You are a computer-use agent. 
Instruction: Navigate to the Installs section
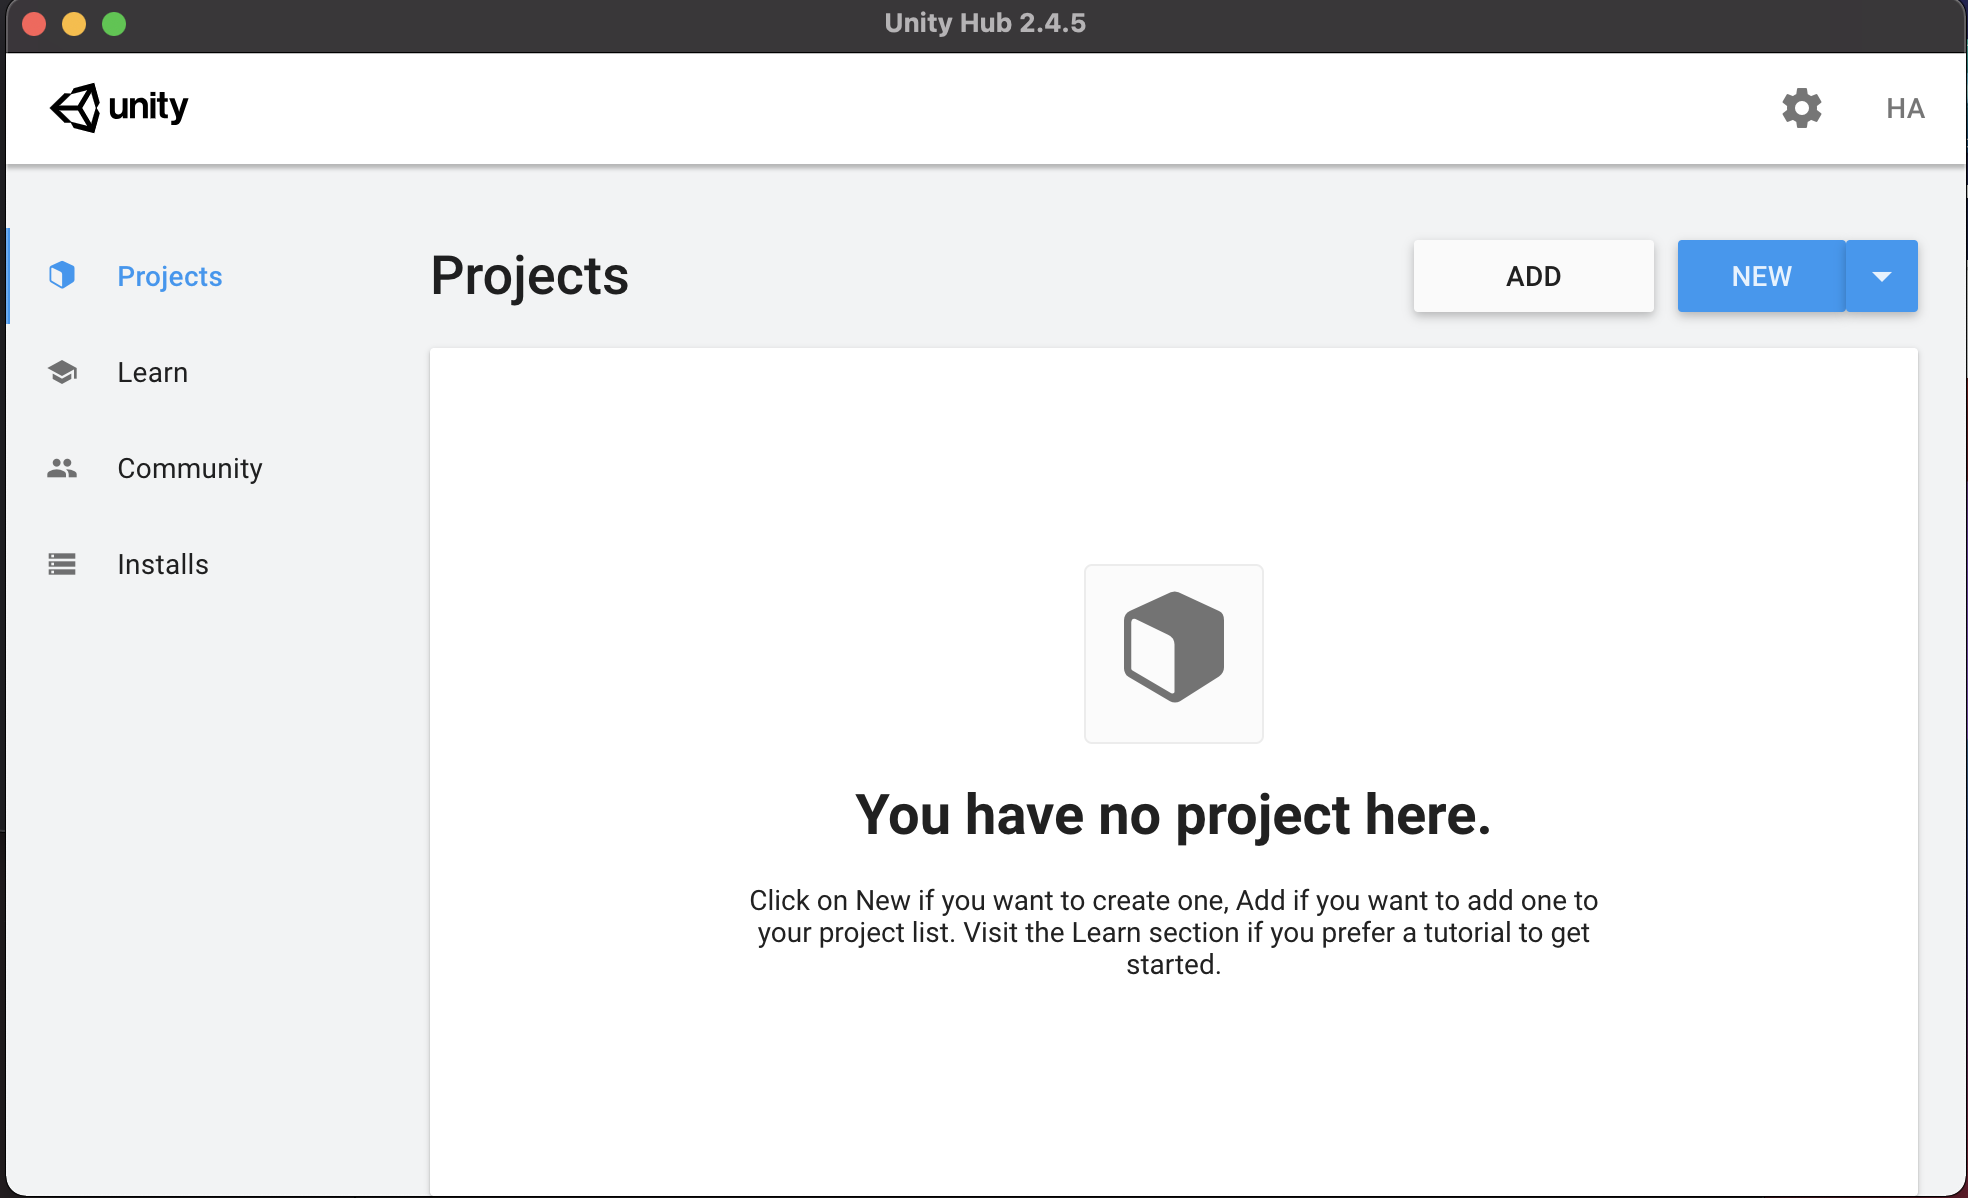click(x=162, y=563)
